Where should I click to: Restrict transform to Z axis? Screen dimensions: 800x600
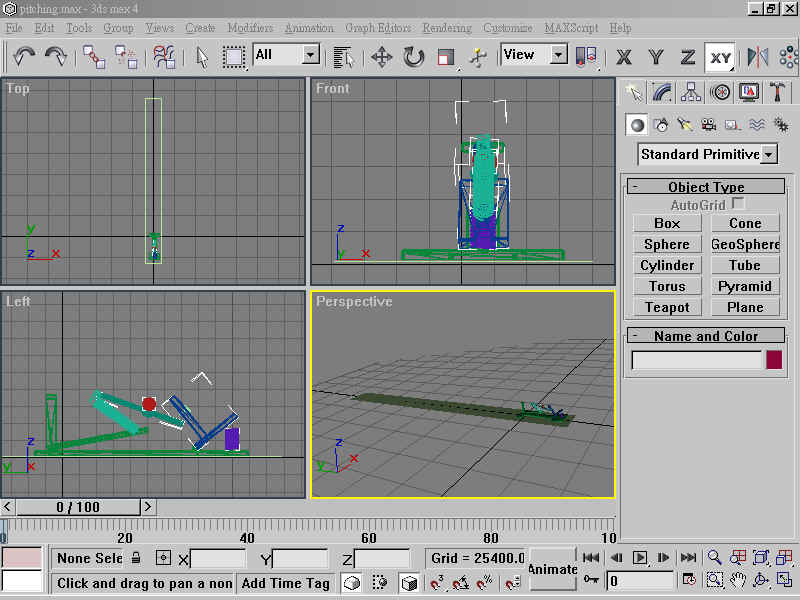coord(688,57)
